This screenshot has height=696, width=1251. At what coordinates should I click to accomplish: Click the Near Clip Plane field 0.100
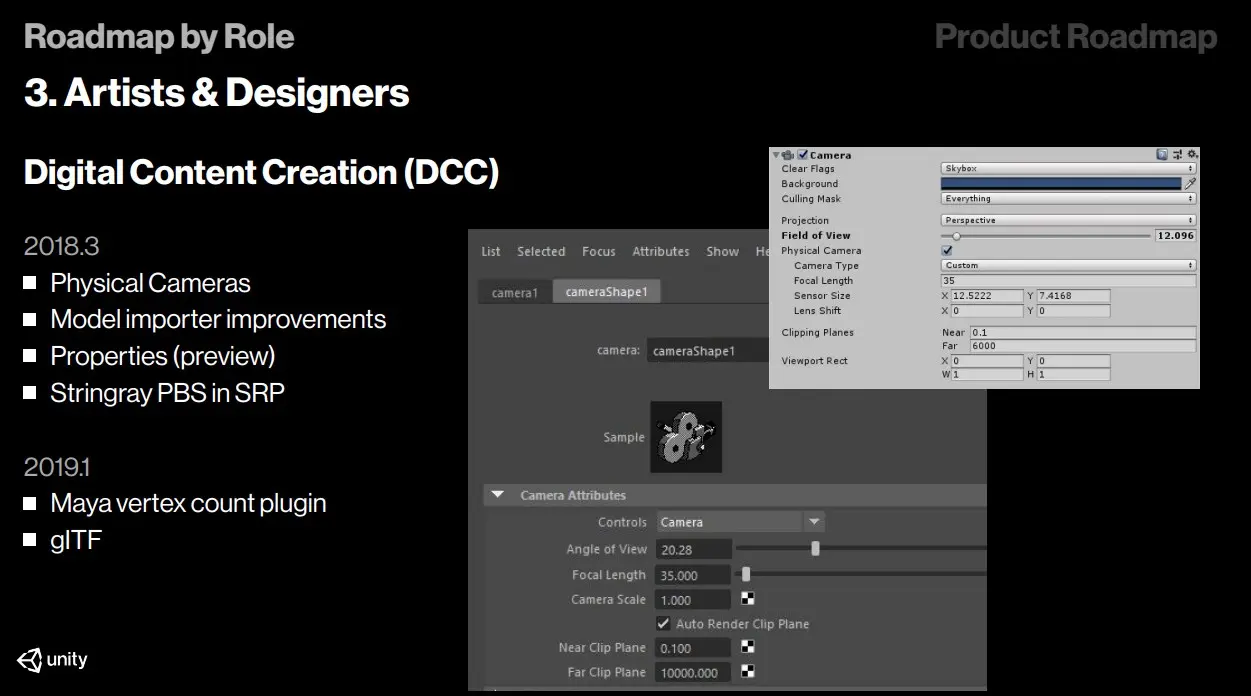(693, 648)
